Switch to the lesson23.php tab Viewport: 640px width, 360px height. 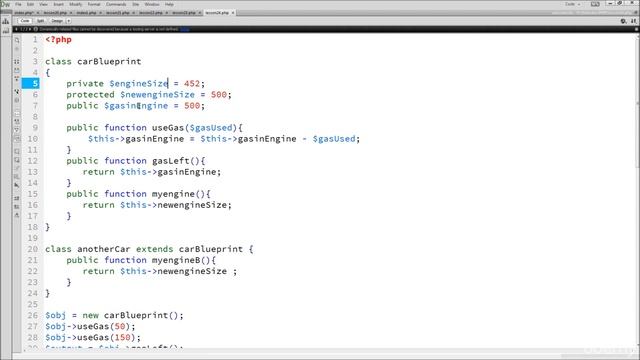point(184,13)
